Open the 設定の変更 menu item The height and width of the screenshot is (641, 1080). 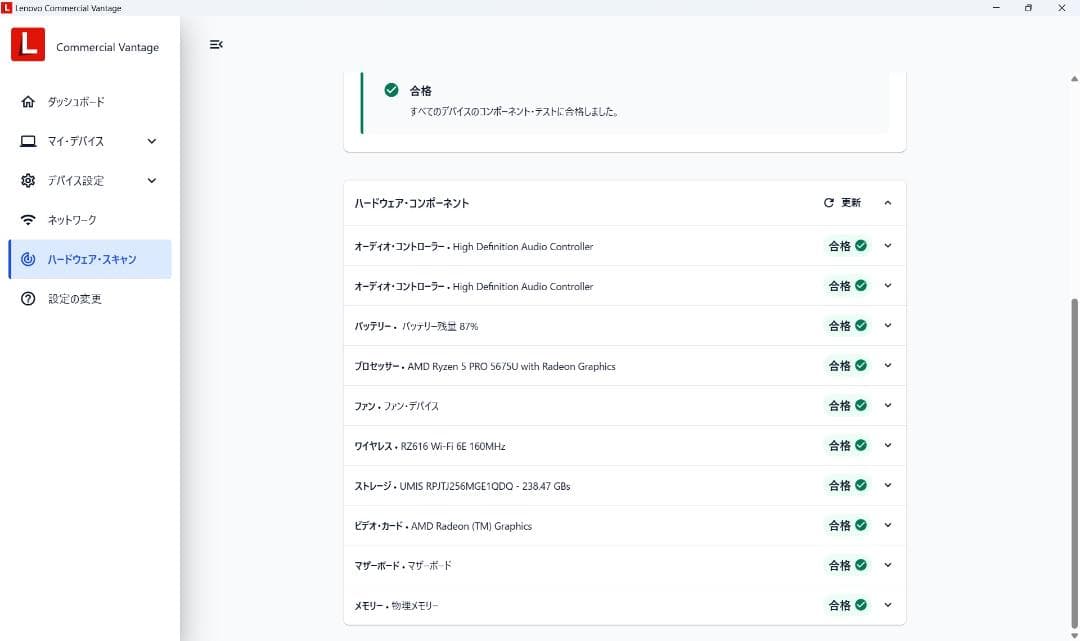click(75, 299)
